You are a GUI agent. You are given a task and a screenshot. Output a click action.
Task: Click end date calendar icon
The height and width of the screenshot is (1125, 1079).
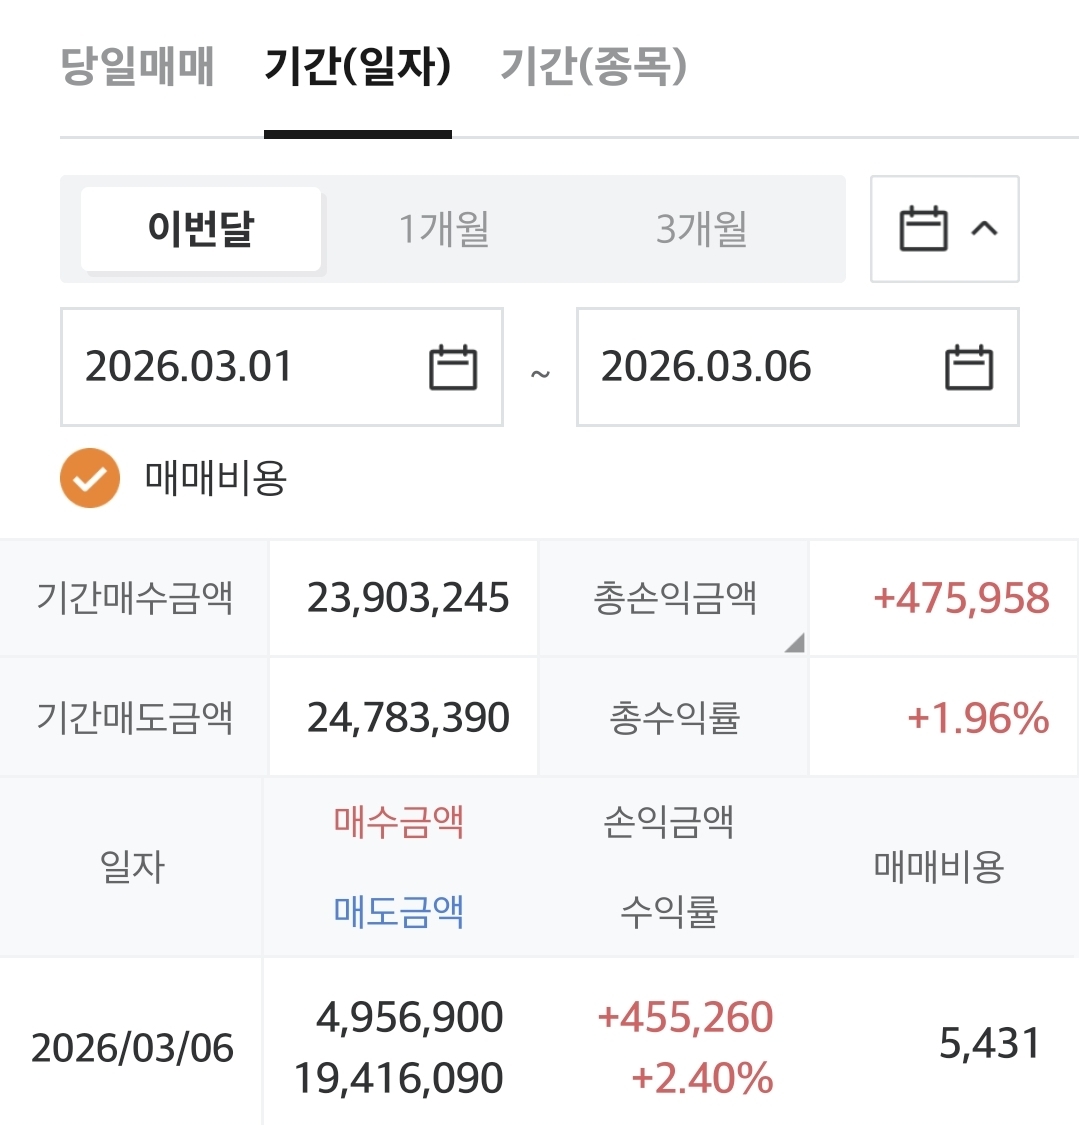coord(968,367)
